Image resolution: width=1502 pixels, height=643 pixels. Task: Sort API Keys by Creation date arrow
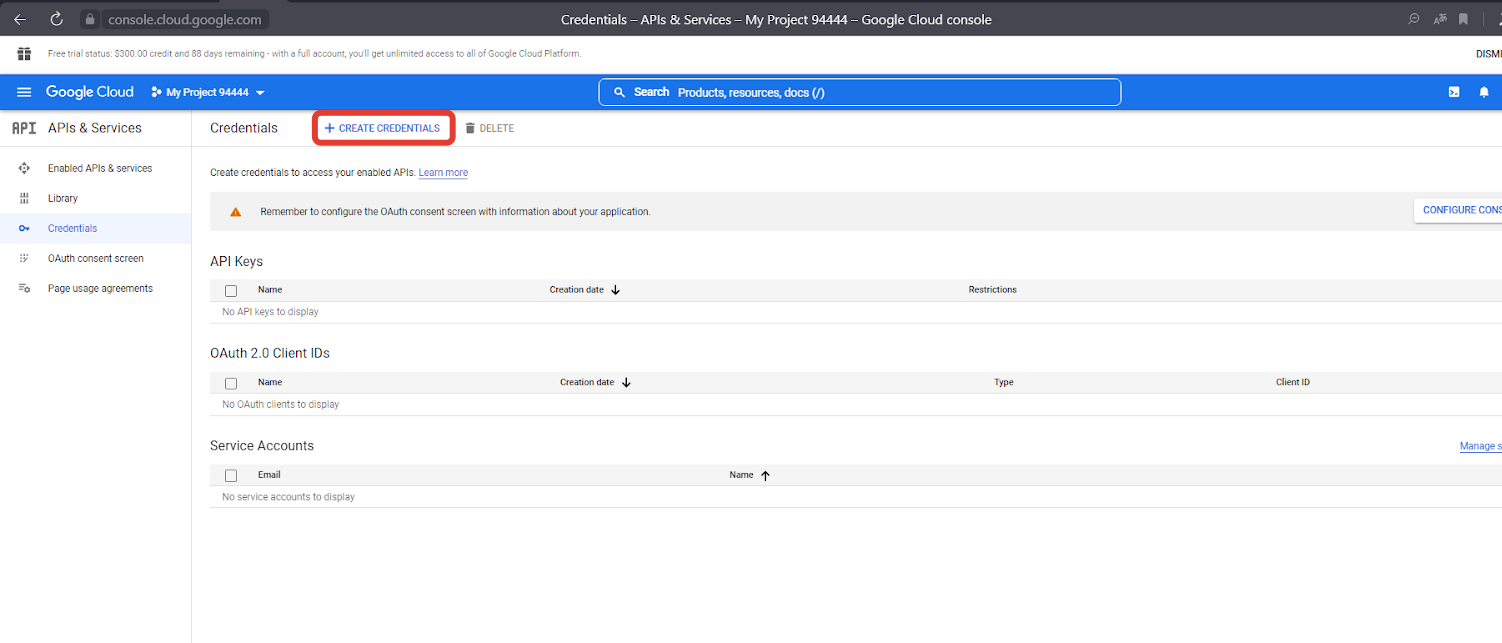point(615,290)
